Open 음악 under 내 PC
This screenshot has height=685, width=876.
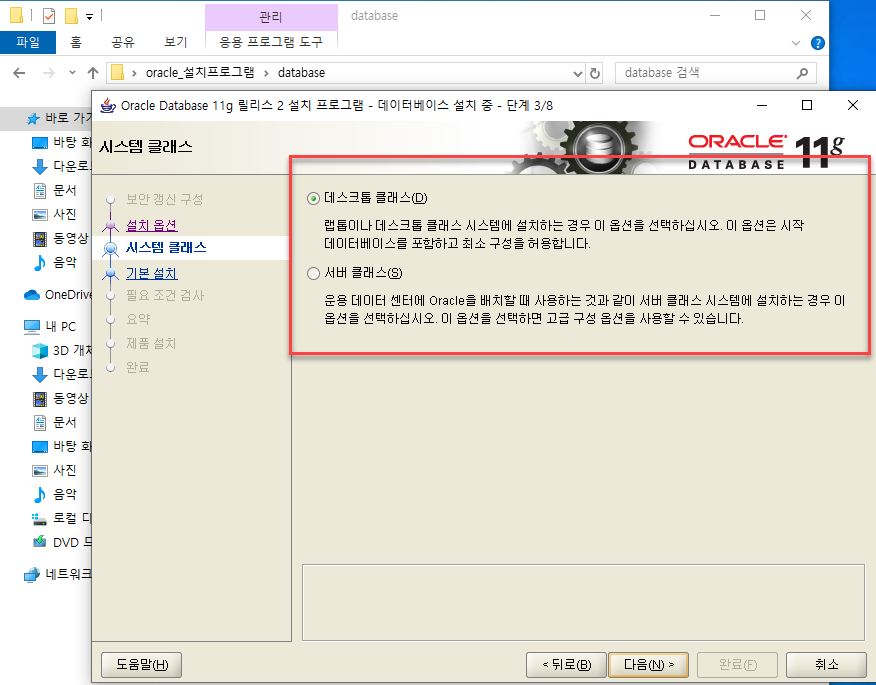pyautogui.click(x=54, y=494)
